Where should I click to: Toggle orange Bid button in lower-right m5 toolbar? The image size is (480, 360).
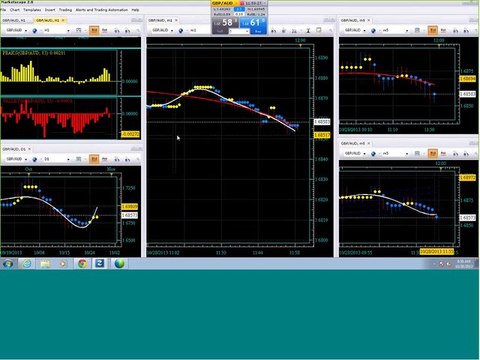[433, 154]
